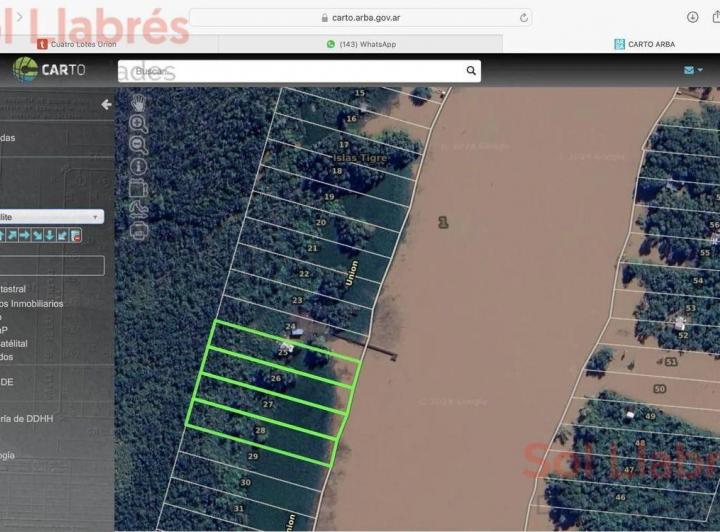Click the search magnifier icon
The height and width of the screenshot is (532, 720).
pos(471,71)
